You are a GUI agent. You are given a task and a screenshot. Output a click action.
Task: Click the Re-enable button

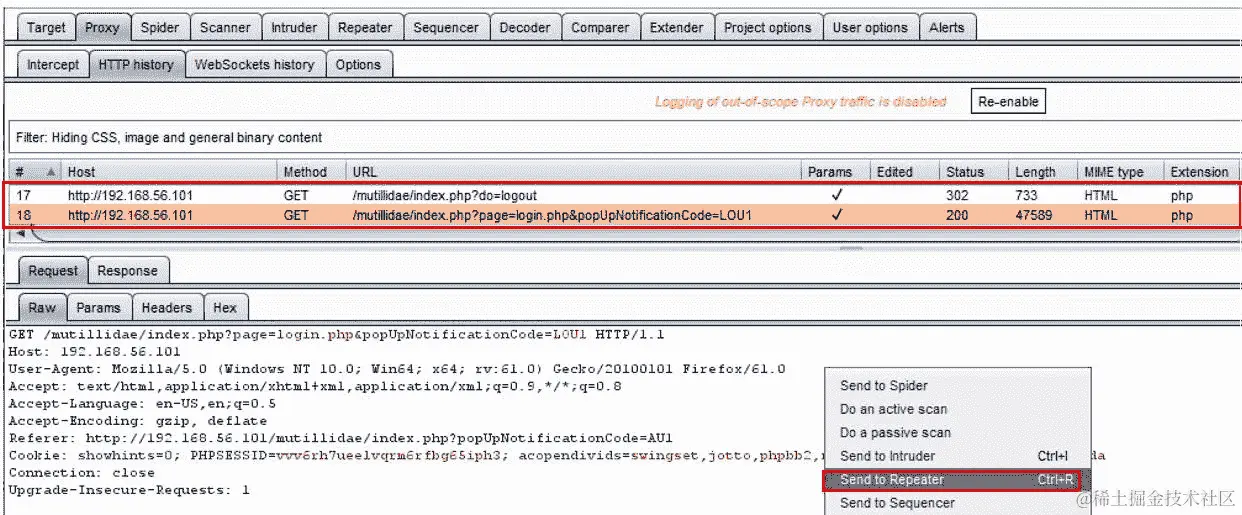1008,101
